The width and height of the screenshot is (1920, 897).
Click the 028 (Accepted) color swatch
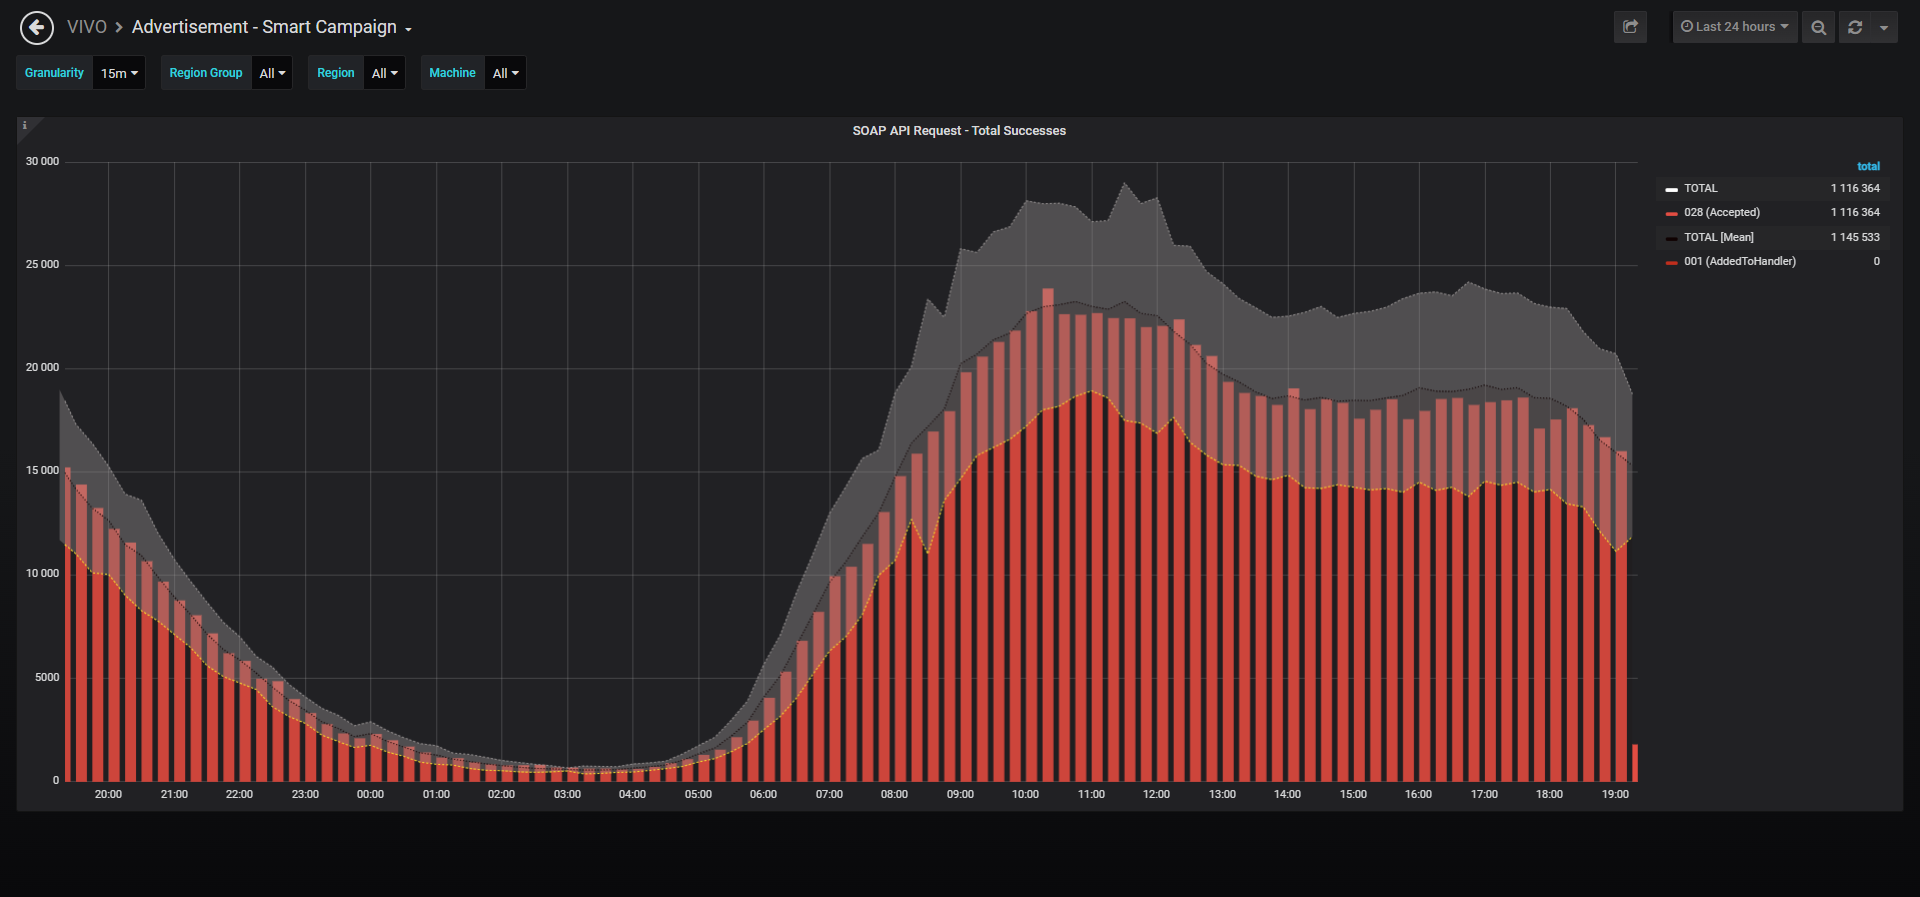[1671, 213]
